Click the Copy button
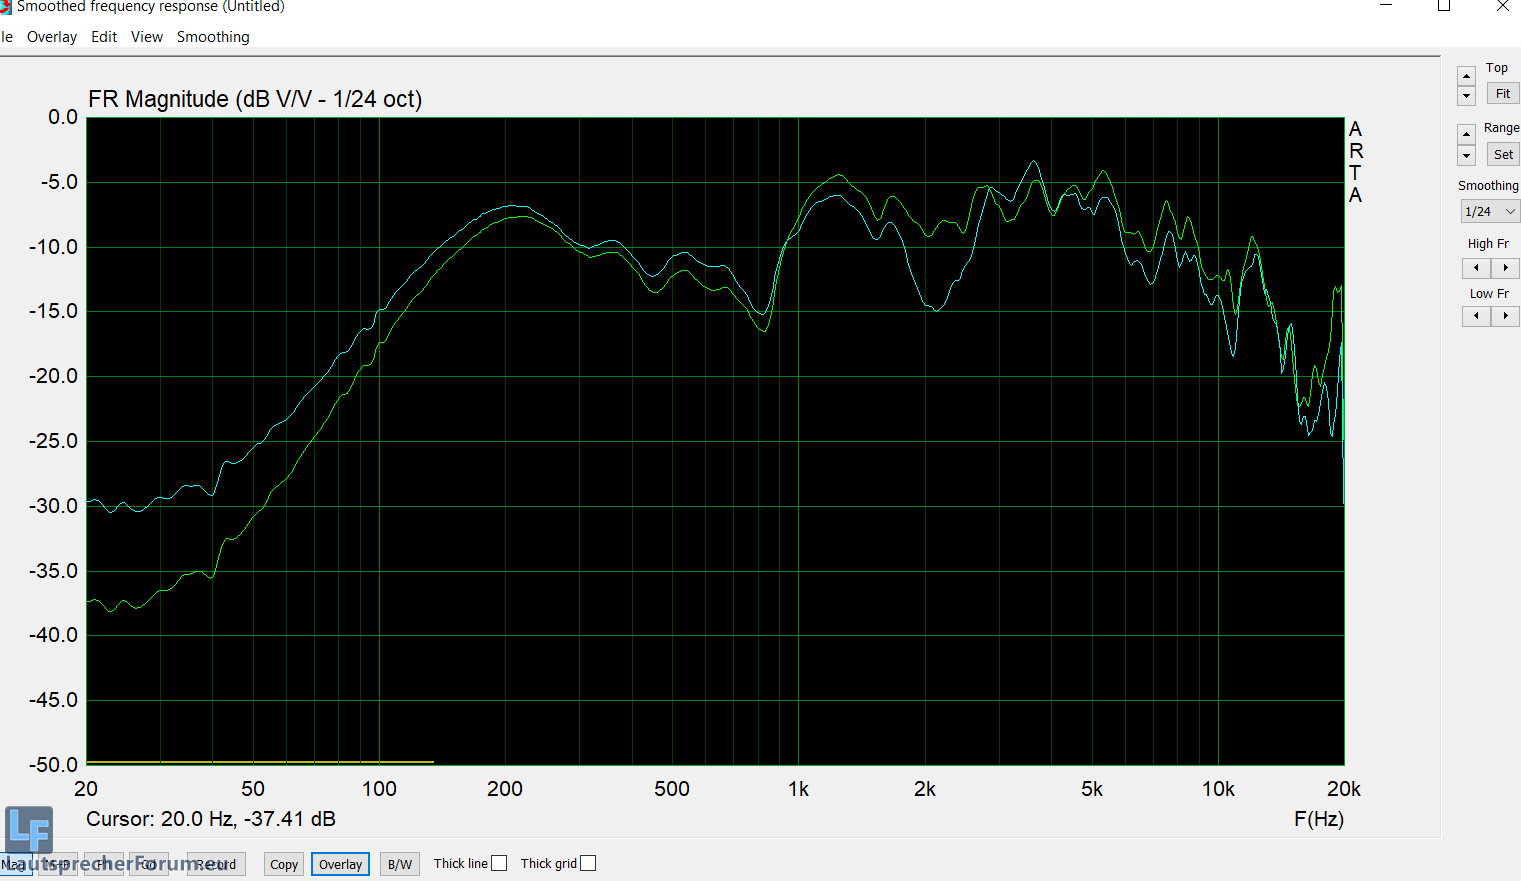The width and height of the screenshot is (1521, 881). pos(284,864)
